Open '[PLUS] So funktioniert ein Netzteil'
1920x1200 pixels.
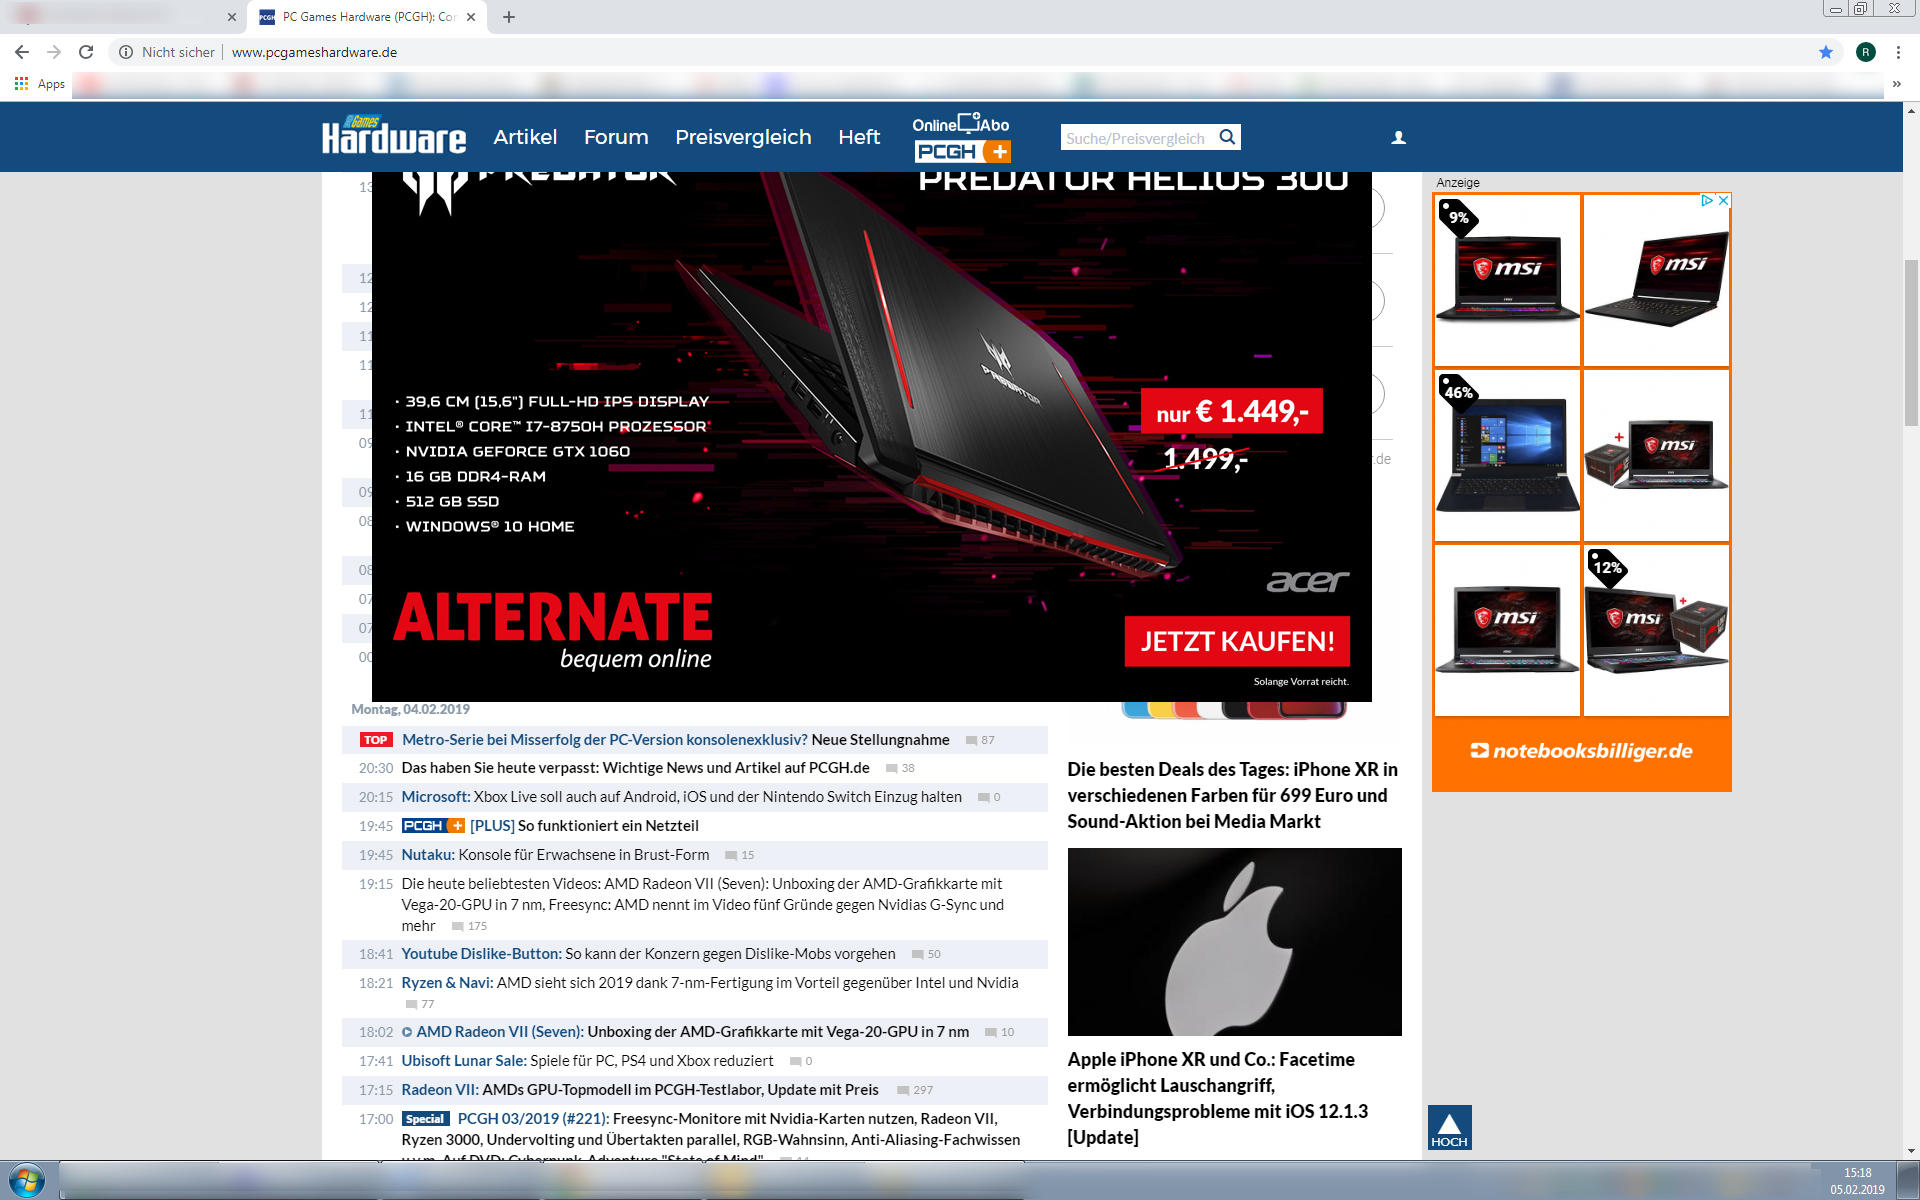584,826
